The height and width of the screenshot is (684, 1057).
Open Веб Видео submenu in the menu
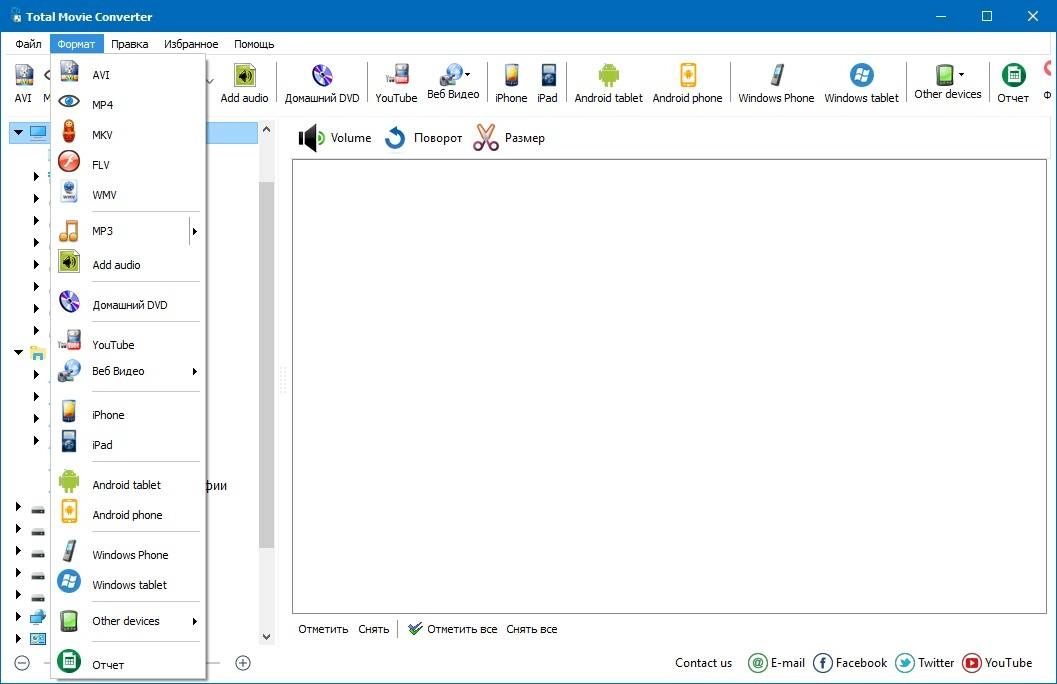(128, 371)
